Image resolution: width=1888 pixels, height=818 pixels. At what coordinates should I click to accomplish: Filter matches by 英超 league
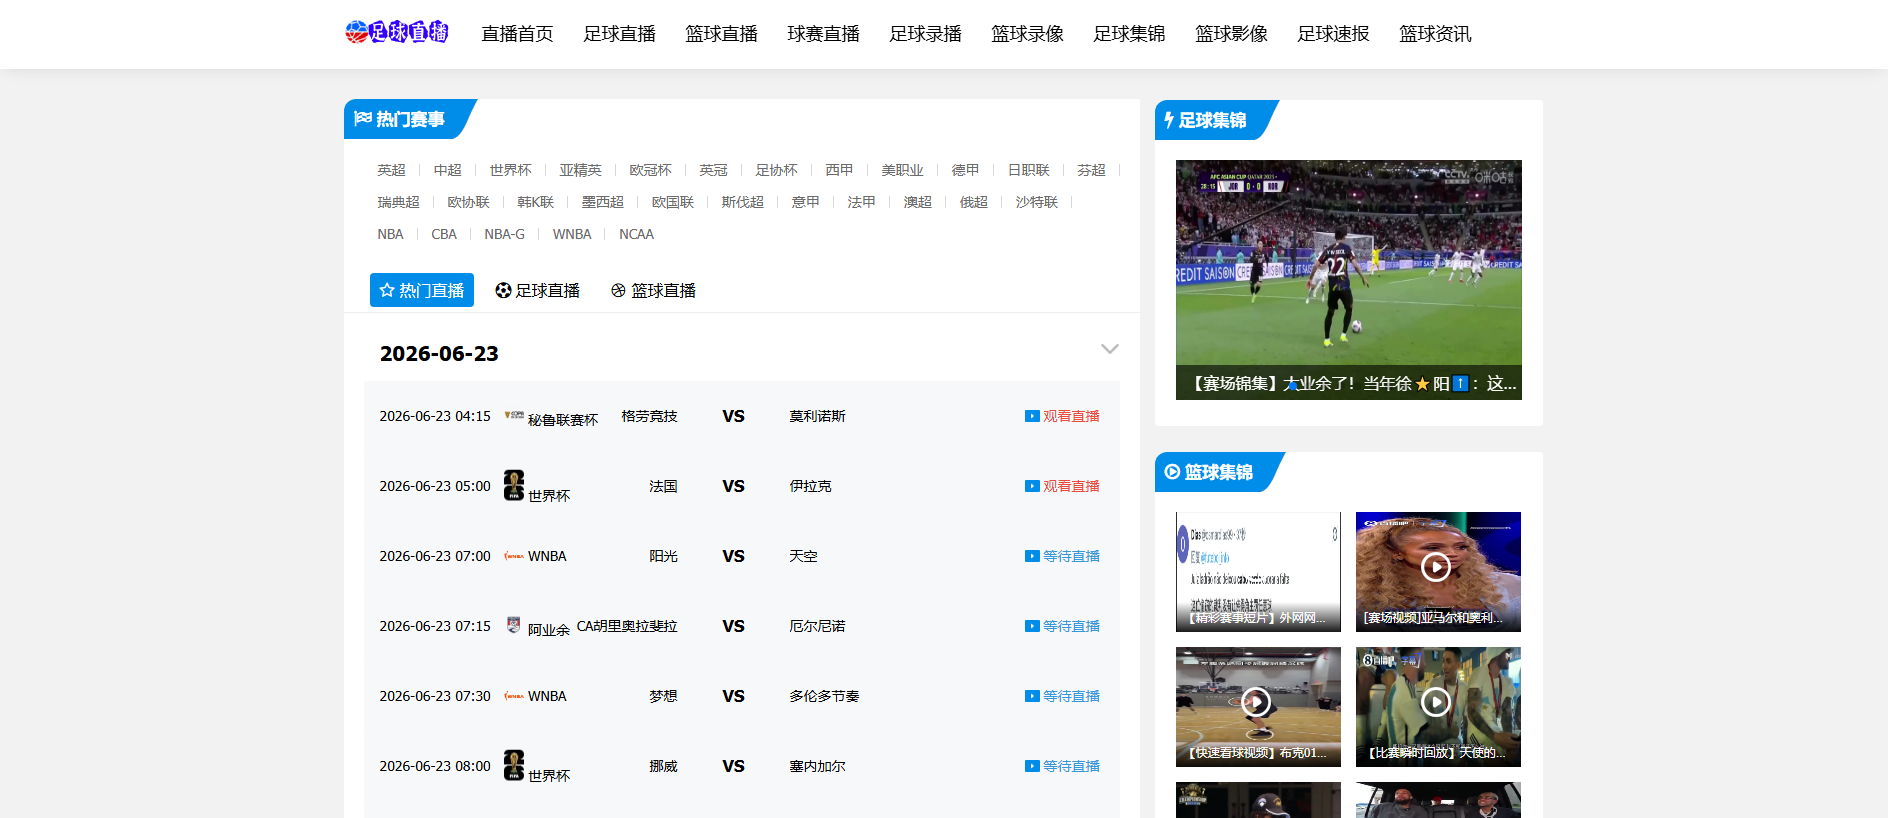[391, 170]
